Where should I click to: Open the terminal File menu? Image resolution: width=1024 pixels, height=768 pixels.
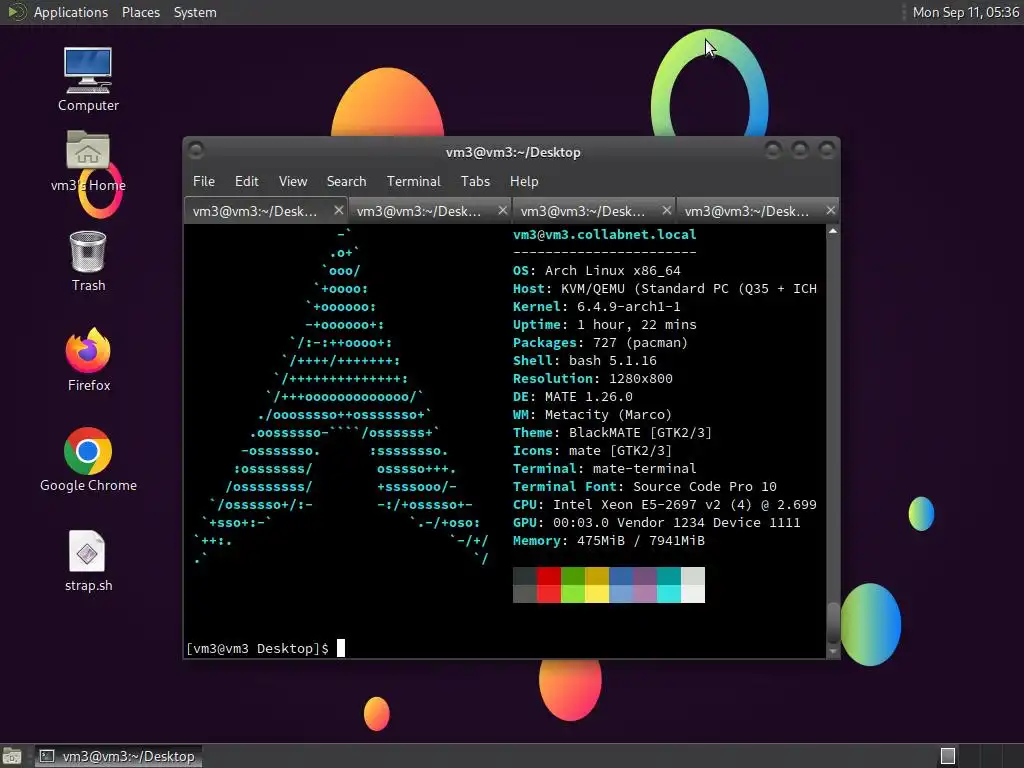[x=204, y=182]
